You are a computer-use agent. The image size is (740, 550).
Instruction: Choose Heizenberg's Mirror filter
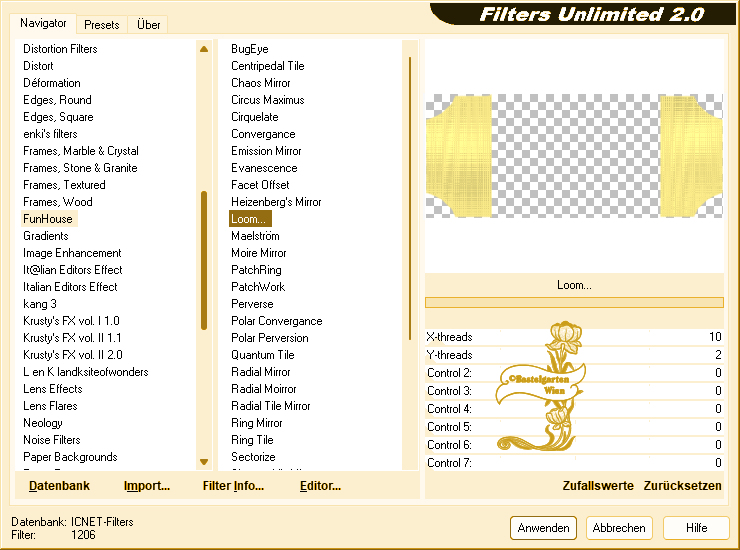[276, 202]
